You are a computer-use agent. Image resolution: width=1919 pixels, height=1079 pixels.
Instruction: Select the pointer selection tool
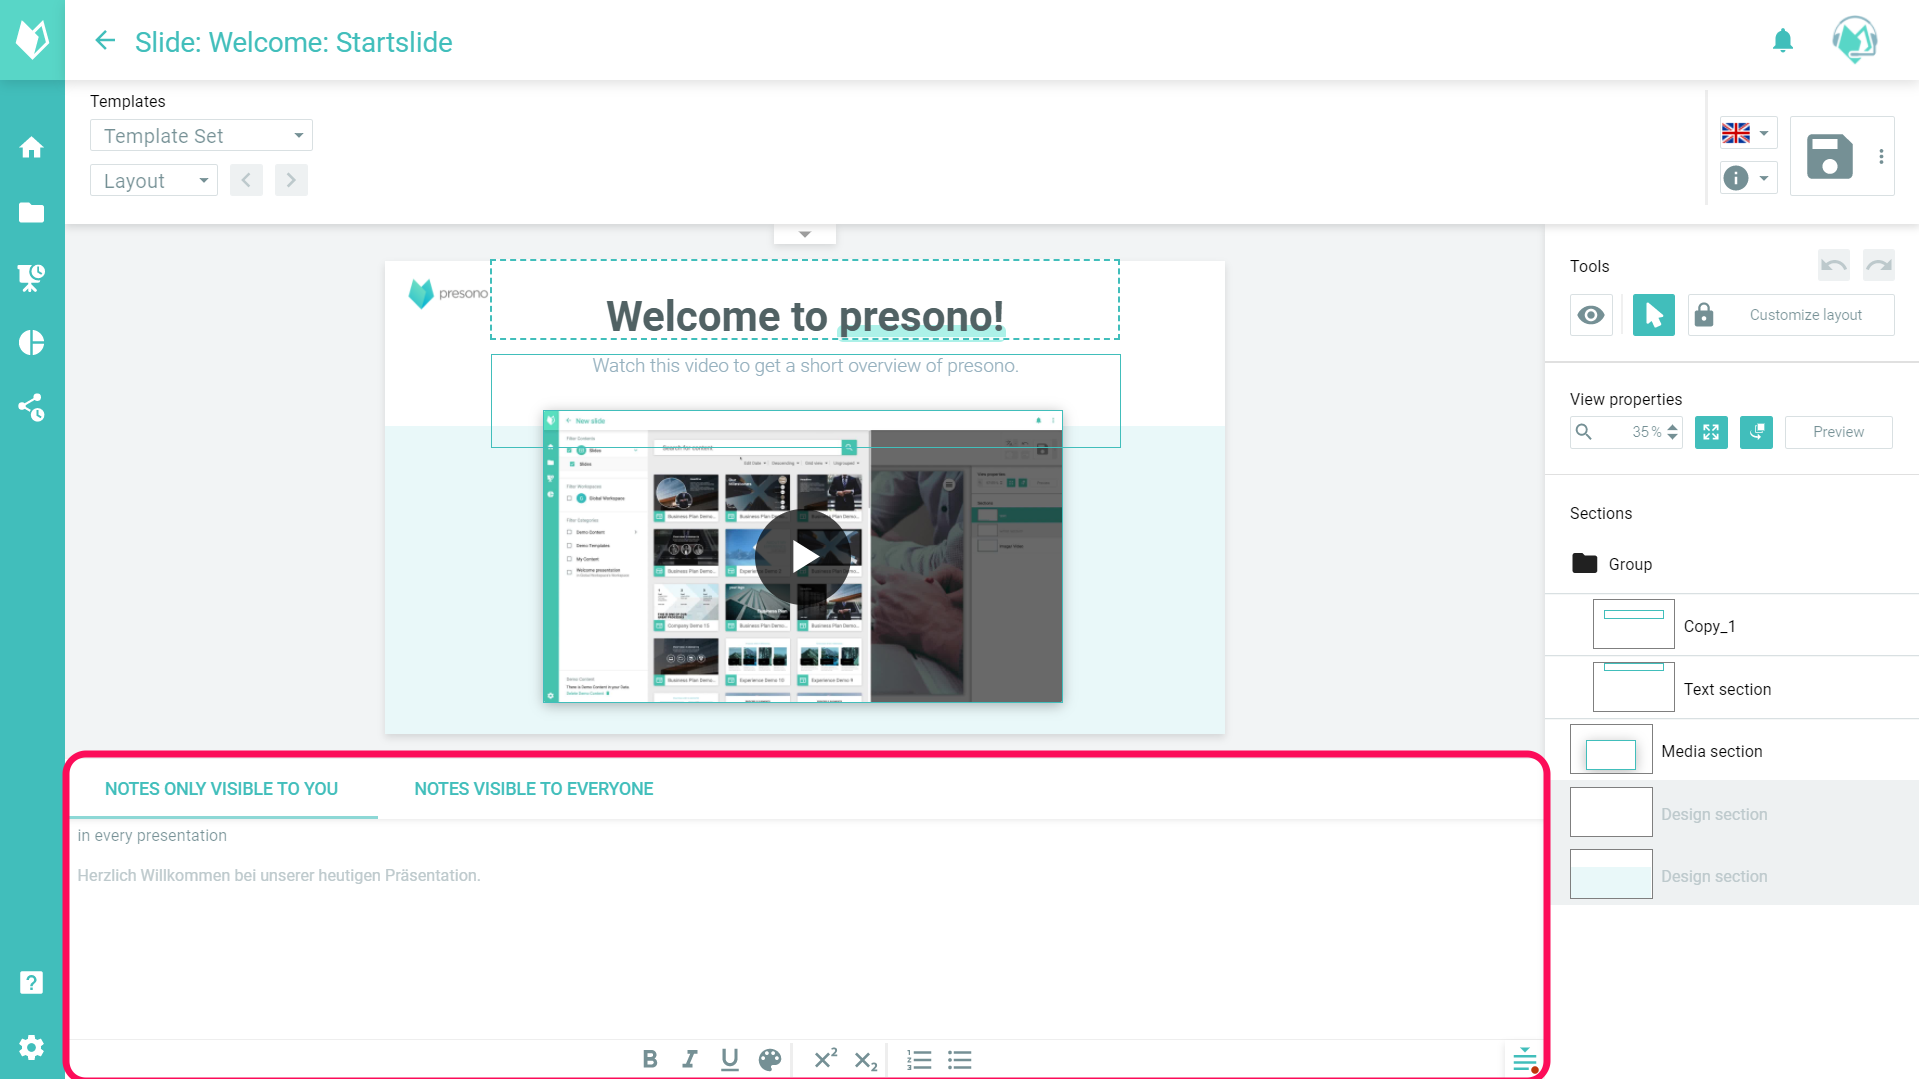pyautogui.click(x=1653, y=315)
